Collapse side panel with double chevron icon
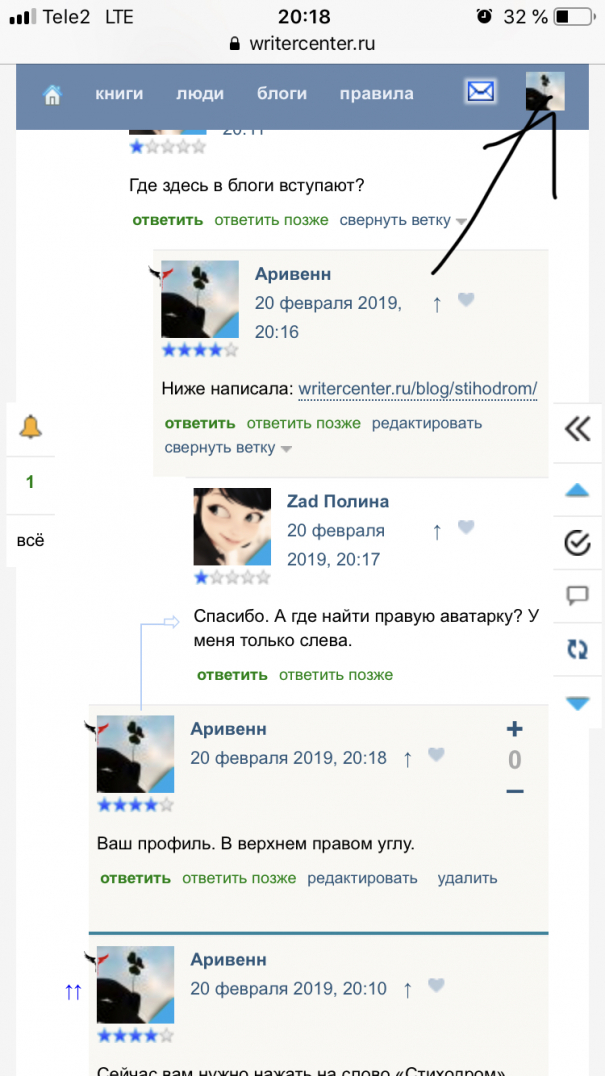Screen dimensions: 605x1076 pyautogui.click(x=578, y=430)
